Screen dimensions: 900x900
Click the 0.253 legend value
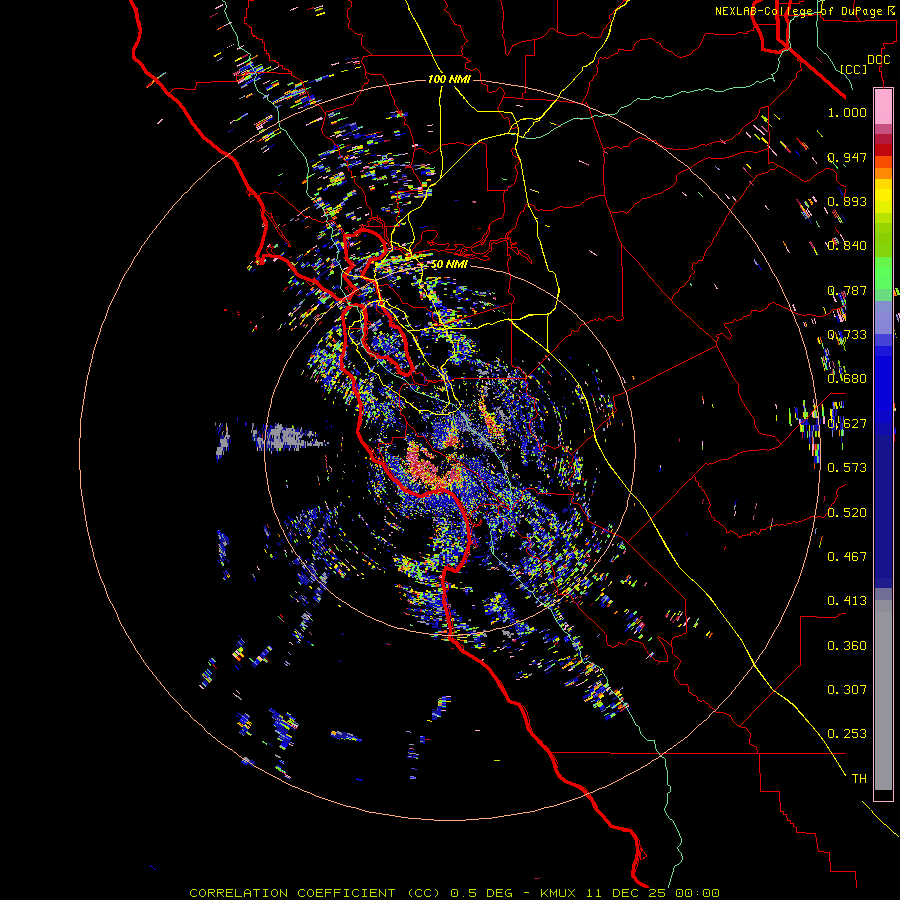[847, 734]
